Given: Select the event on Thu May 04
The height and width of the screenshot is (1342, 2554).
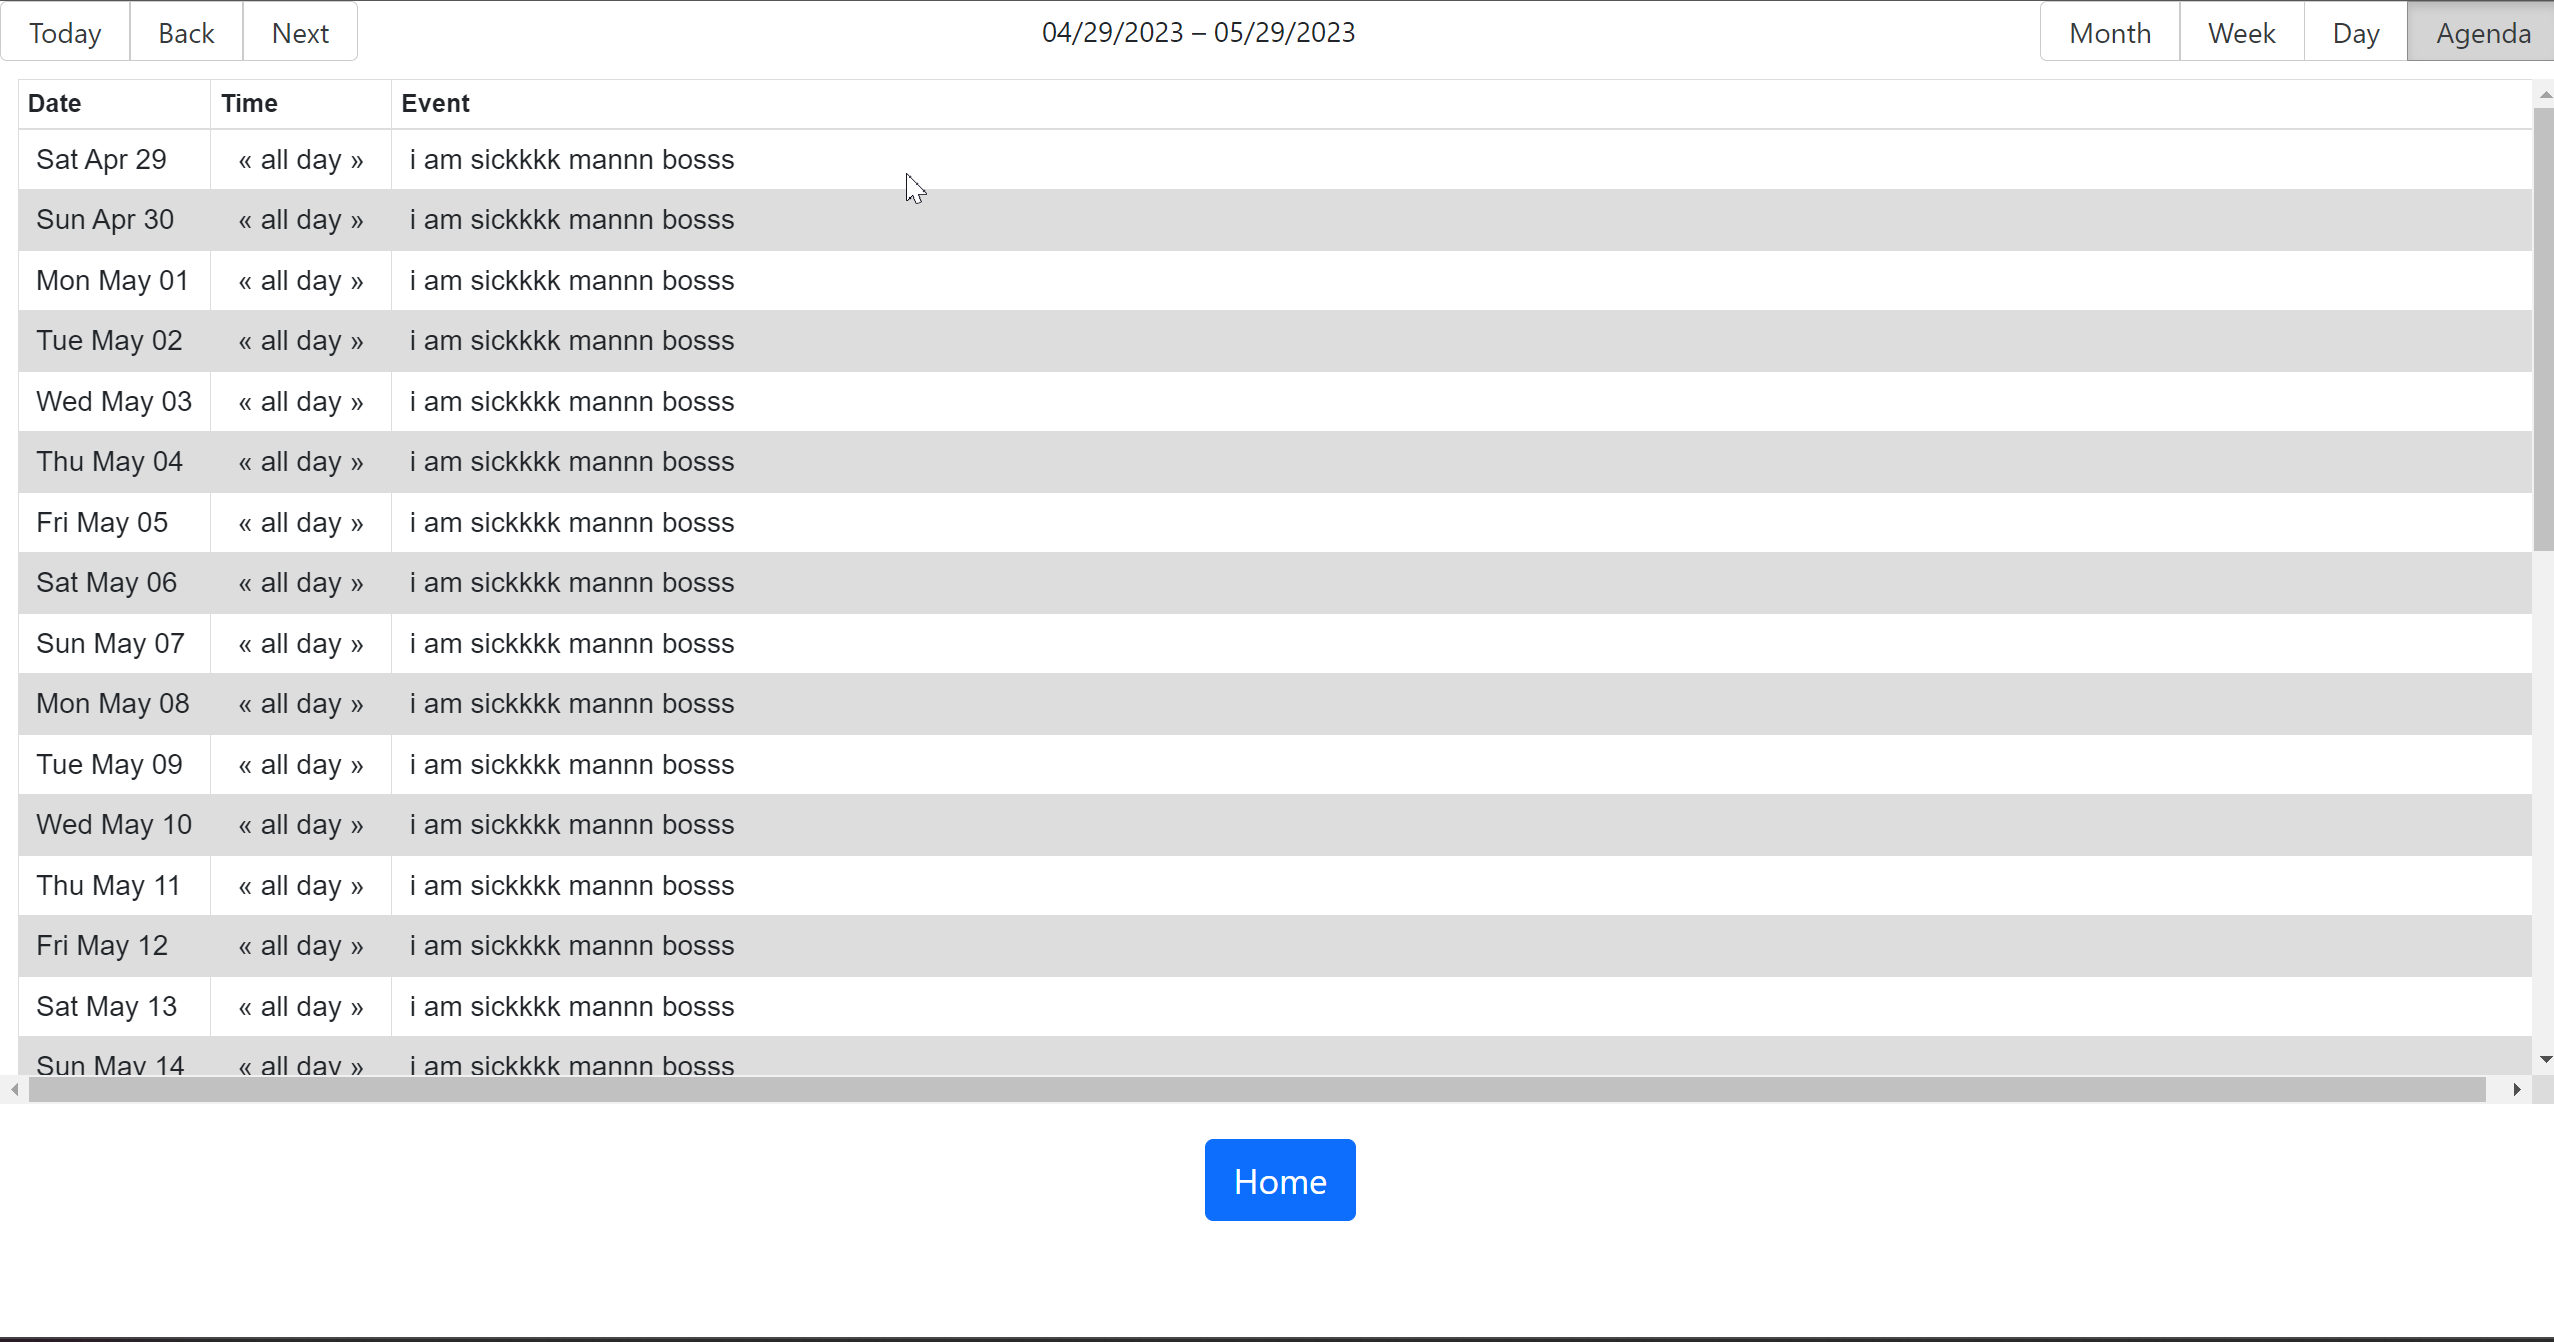Looking at the screenshot, I should point(570,461).
